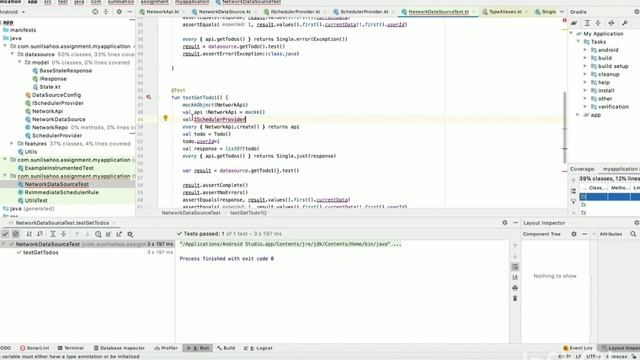Collapse all test results in Run panel

[x=64, y=234]
